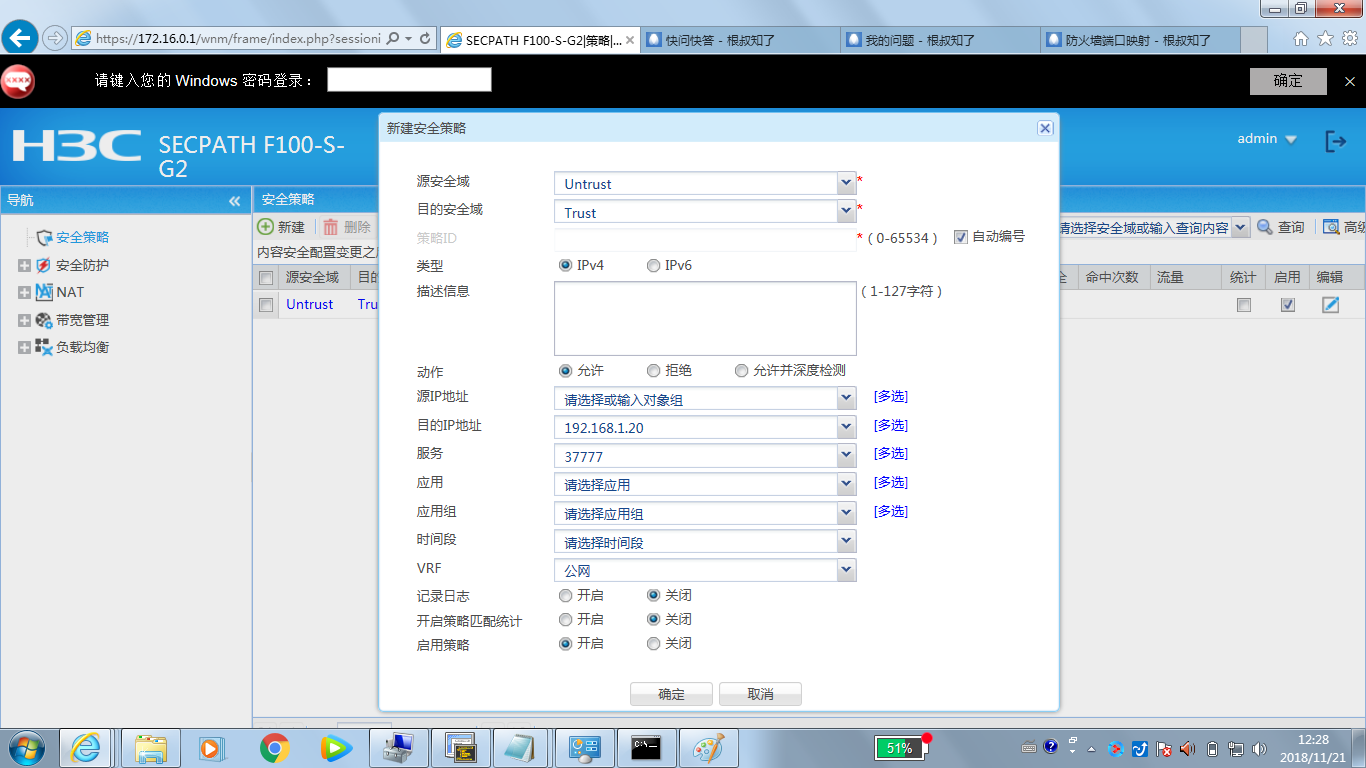This screenshot has height=768, width=1366.
Task: Click the IE back arrow button
Action: (21, 38)
